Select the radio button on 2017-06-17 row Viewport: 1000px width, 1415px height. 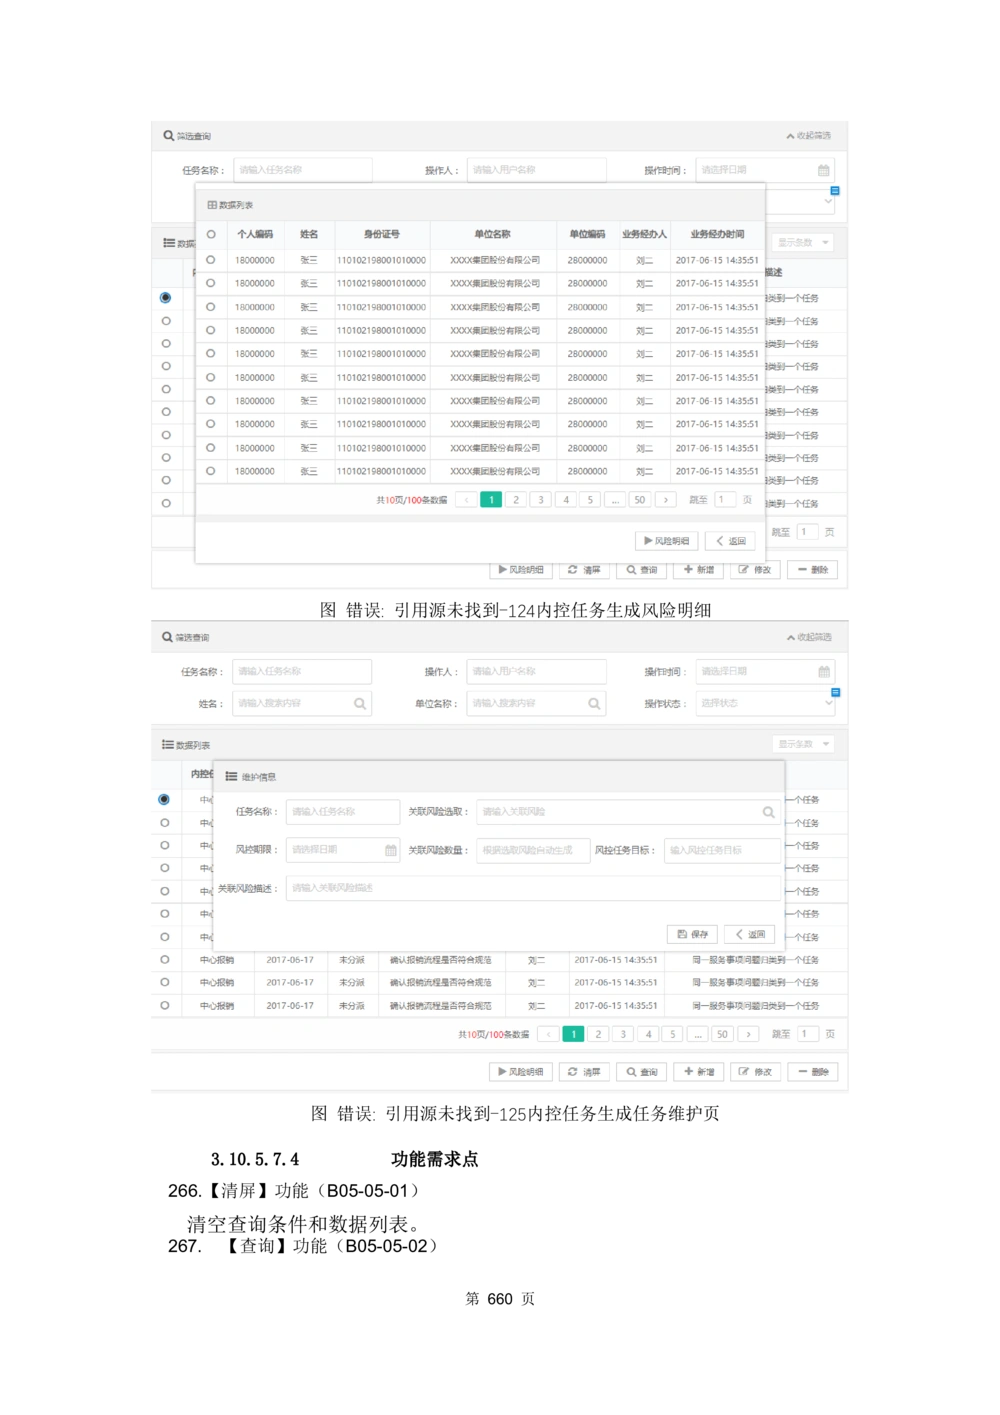click(x=165, y=959)
